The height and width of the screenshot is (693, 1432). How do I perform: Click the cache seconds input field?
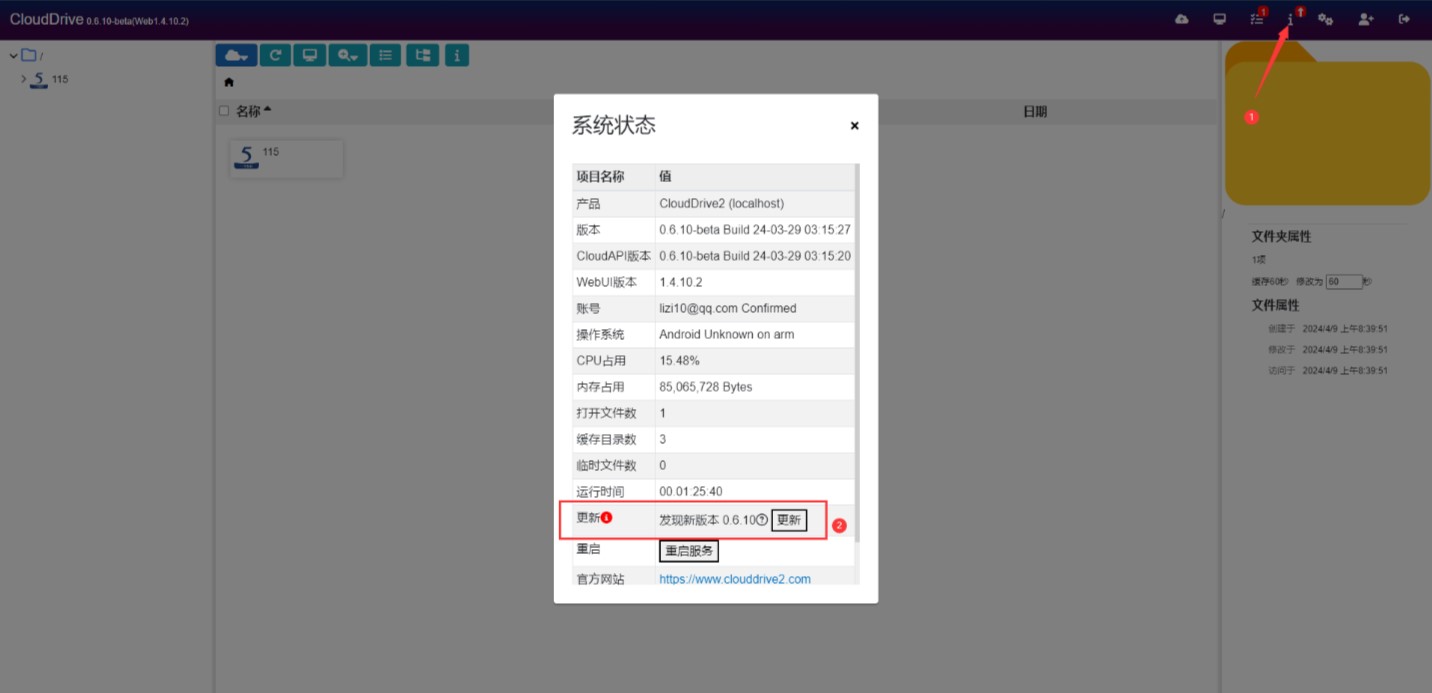pyautogui.click(x=1343, y=282)
